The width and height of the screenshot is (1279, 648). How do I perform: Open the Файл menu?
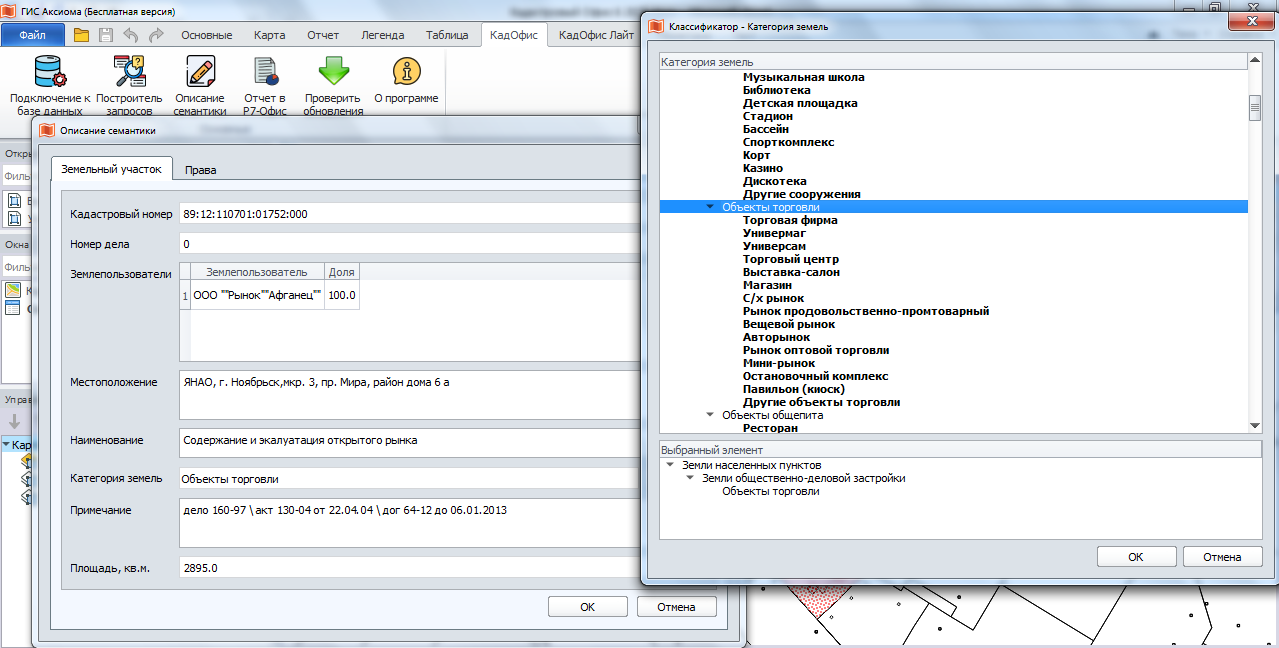(x=32, y=35)
